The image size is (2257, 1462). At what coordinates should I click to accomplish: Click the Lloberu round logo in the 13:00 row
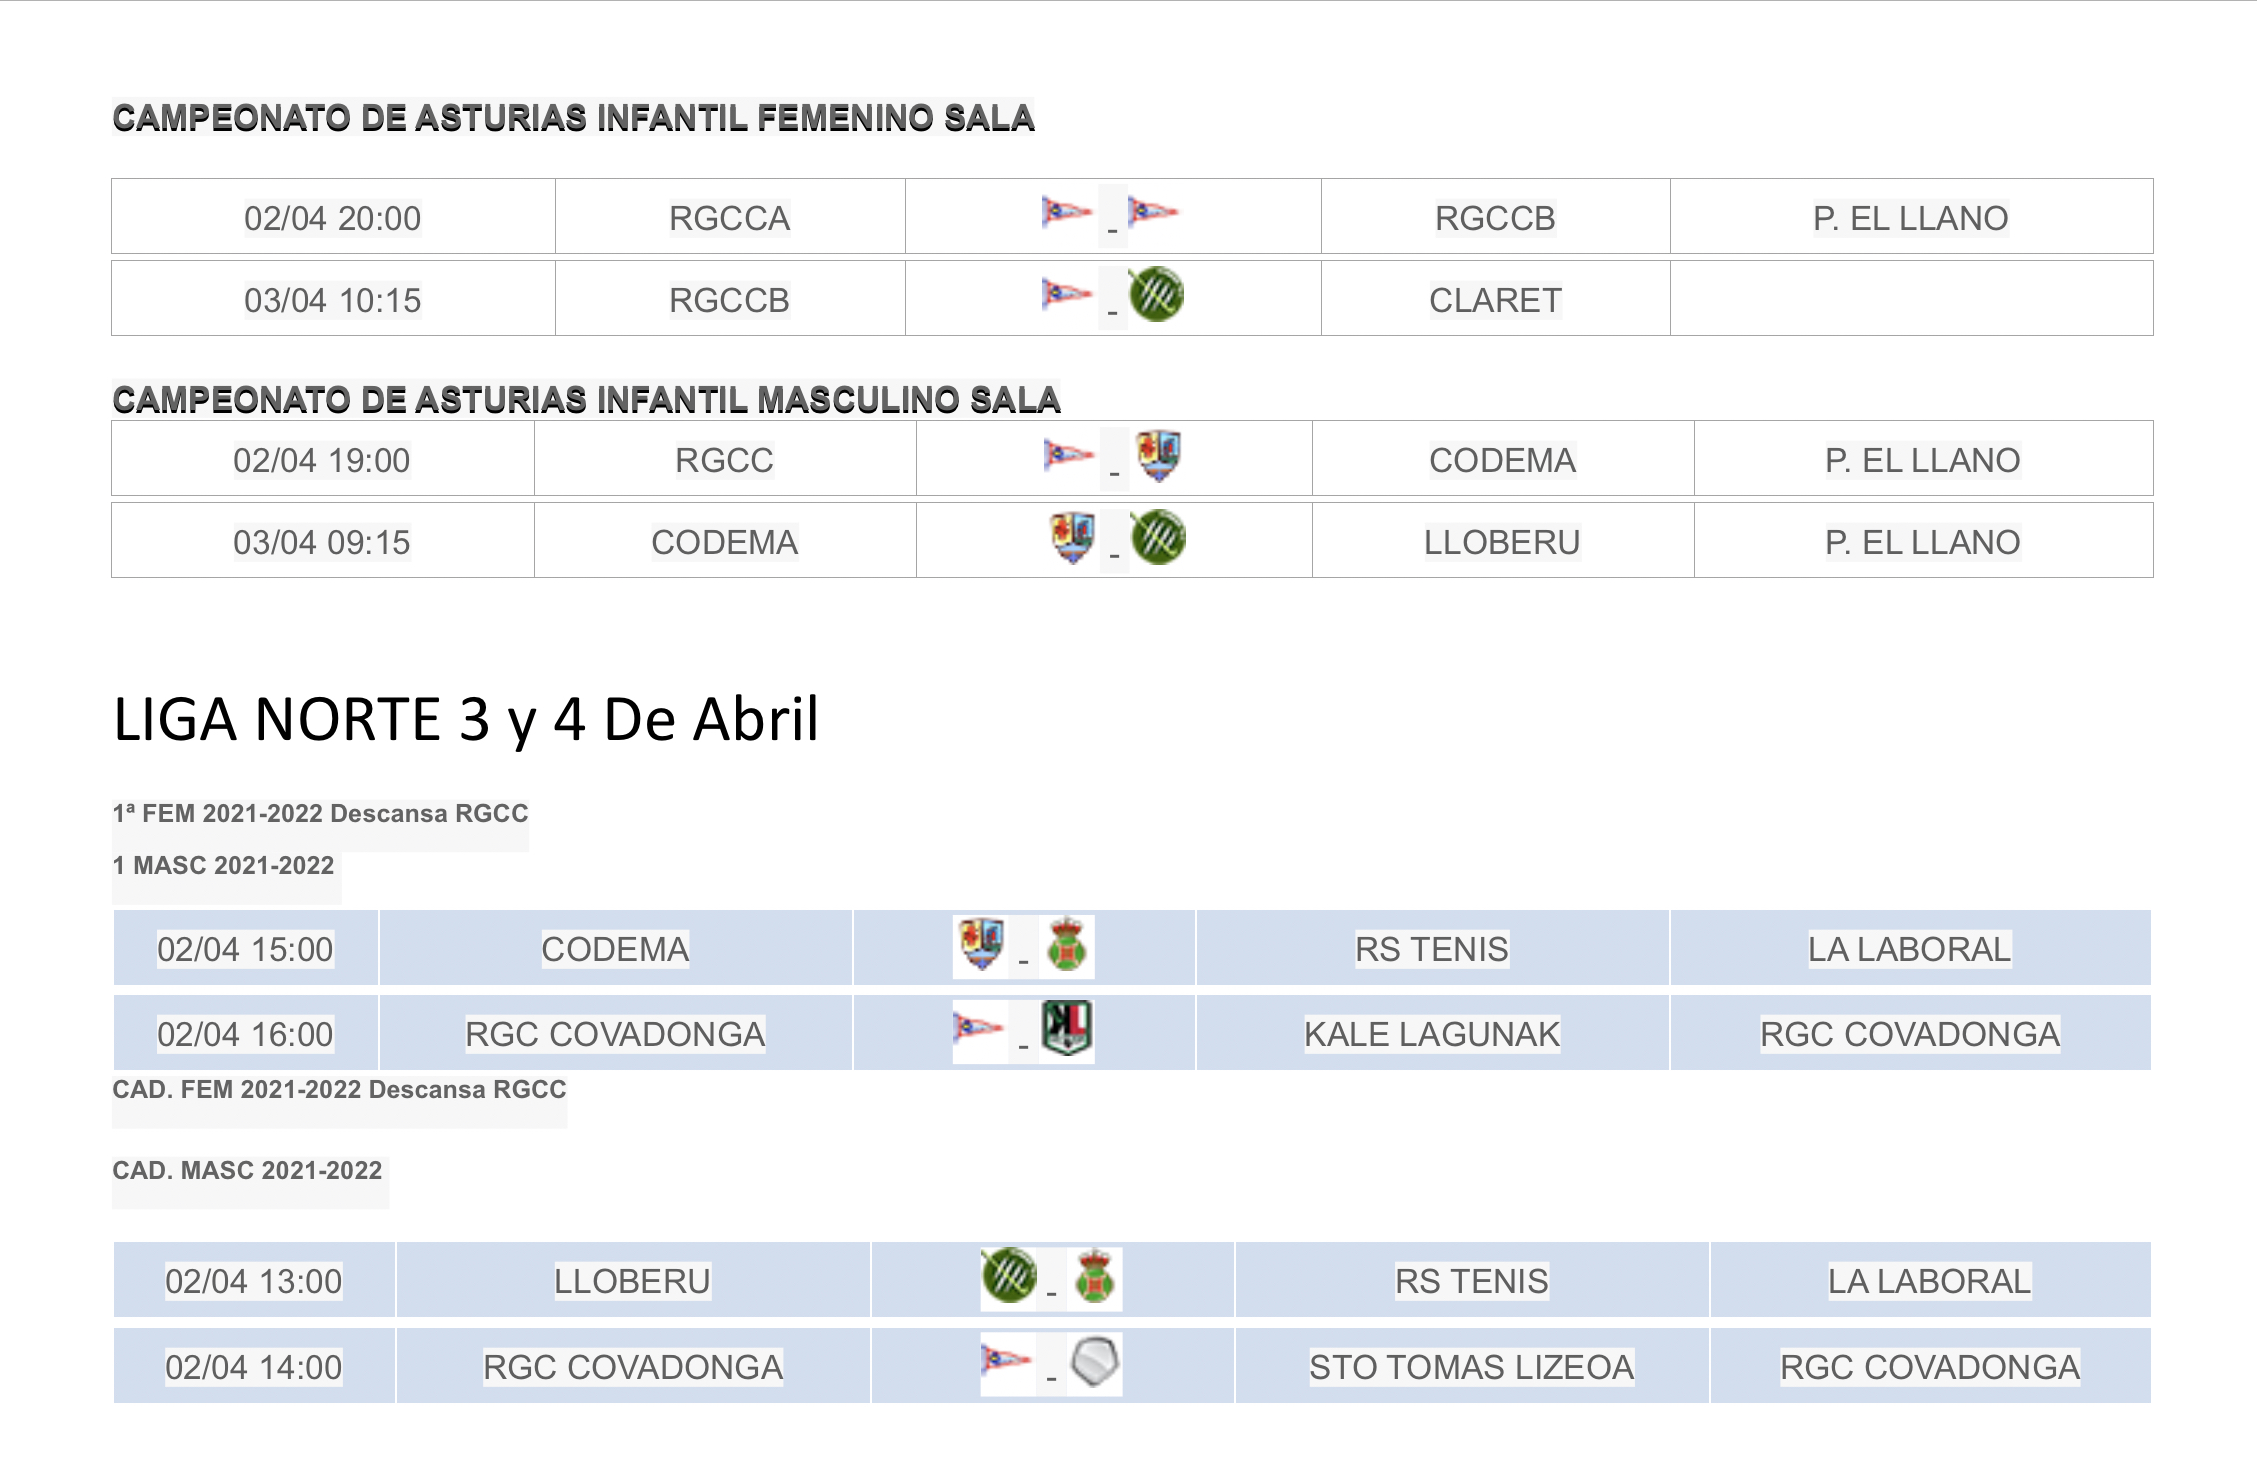click(x=1009, y=1275)
